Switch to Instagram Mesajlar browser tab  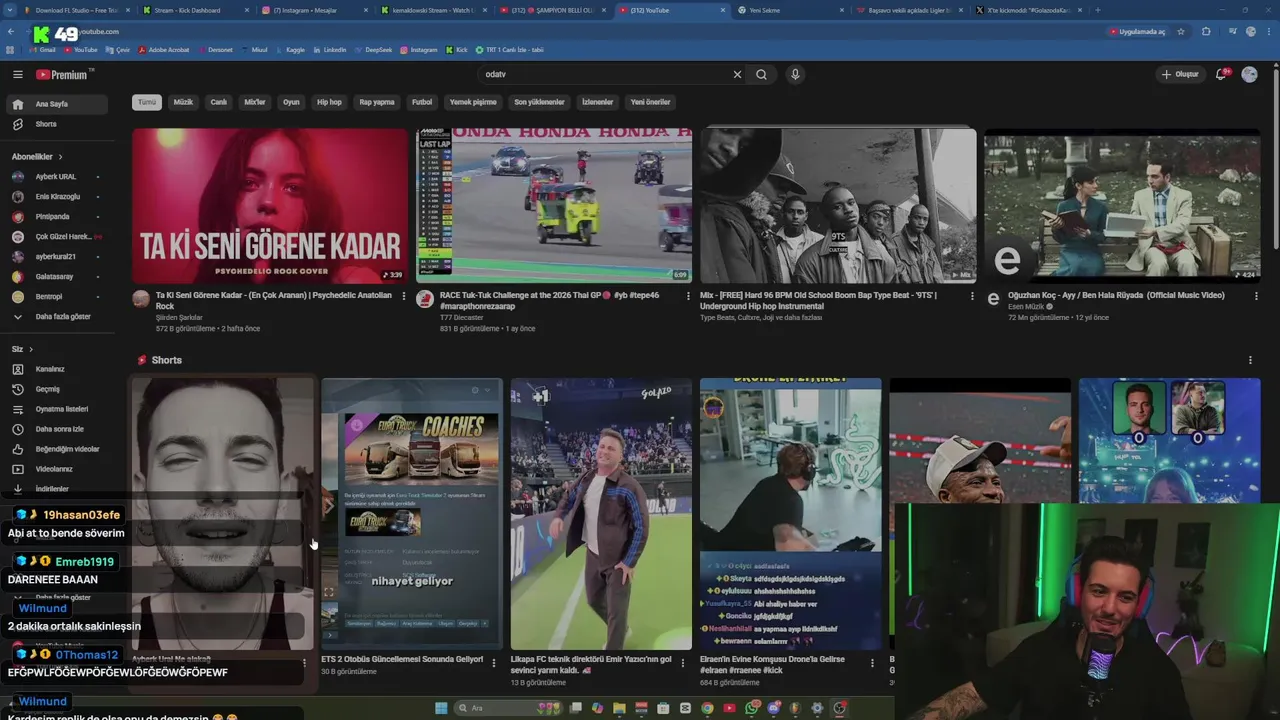313,10
